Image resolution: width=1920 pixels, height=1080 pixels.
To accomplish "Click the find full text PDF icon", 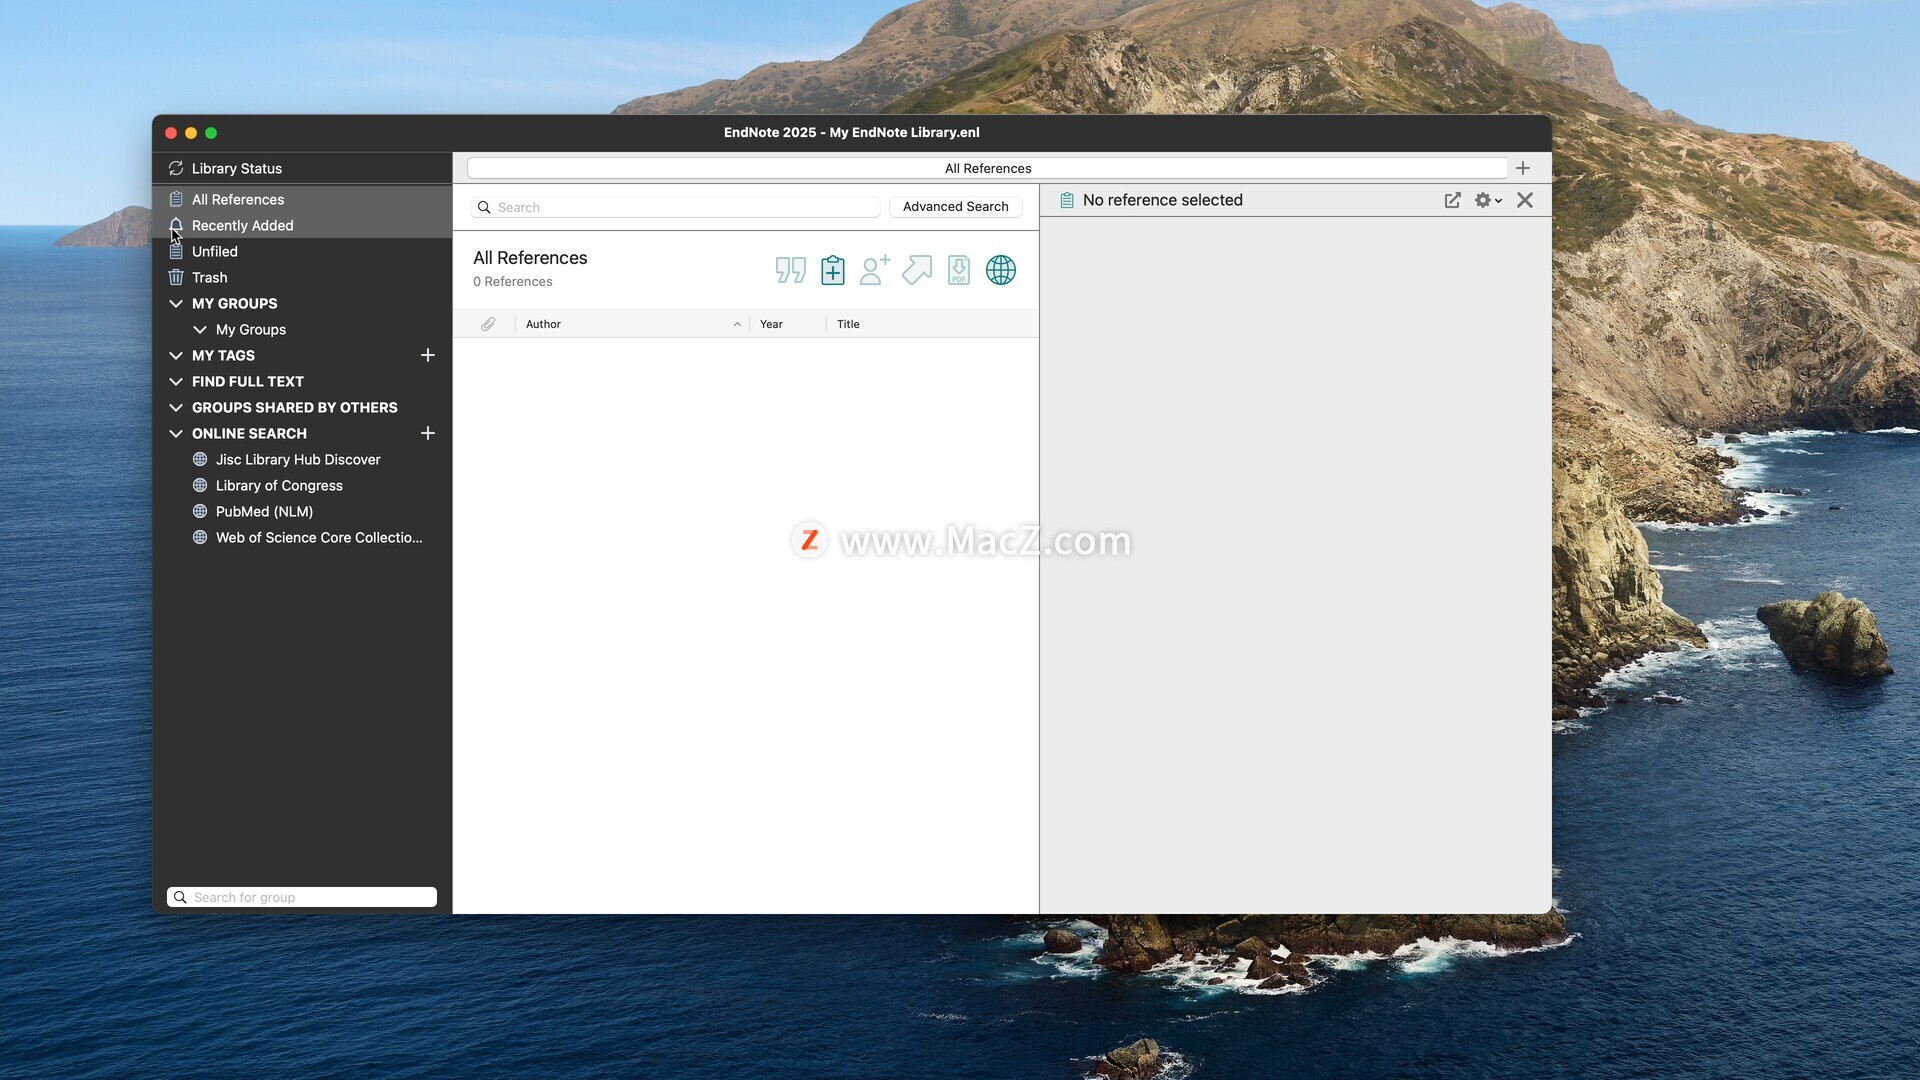I will point(959,270).
